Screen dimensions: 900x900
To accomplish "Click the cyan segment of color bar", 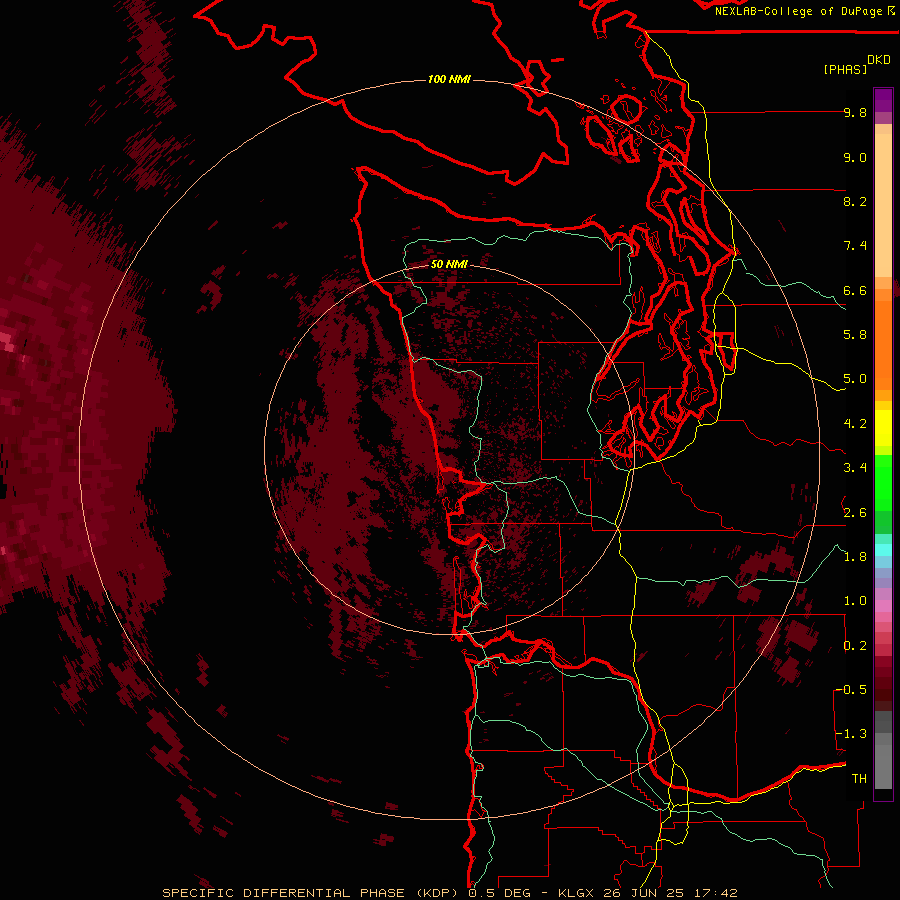I will tap(883, 550).
